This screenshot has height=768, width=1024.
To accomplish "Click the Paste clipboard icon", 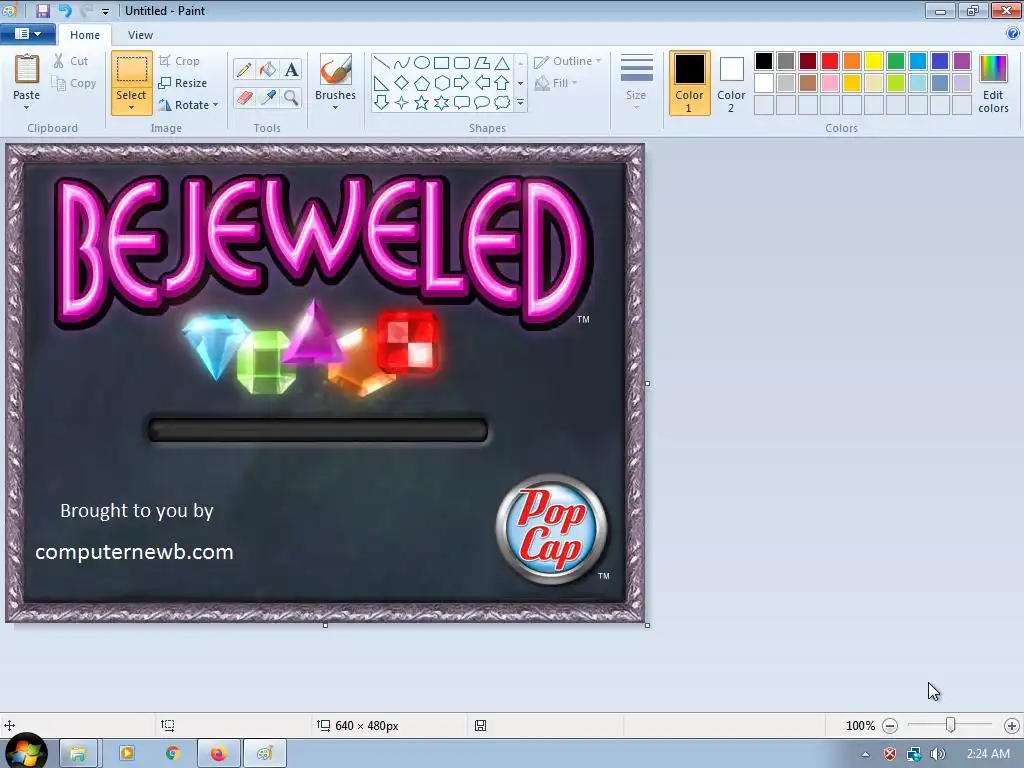I will click(27, 69).
